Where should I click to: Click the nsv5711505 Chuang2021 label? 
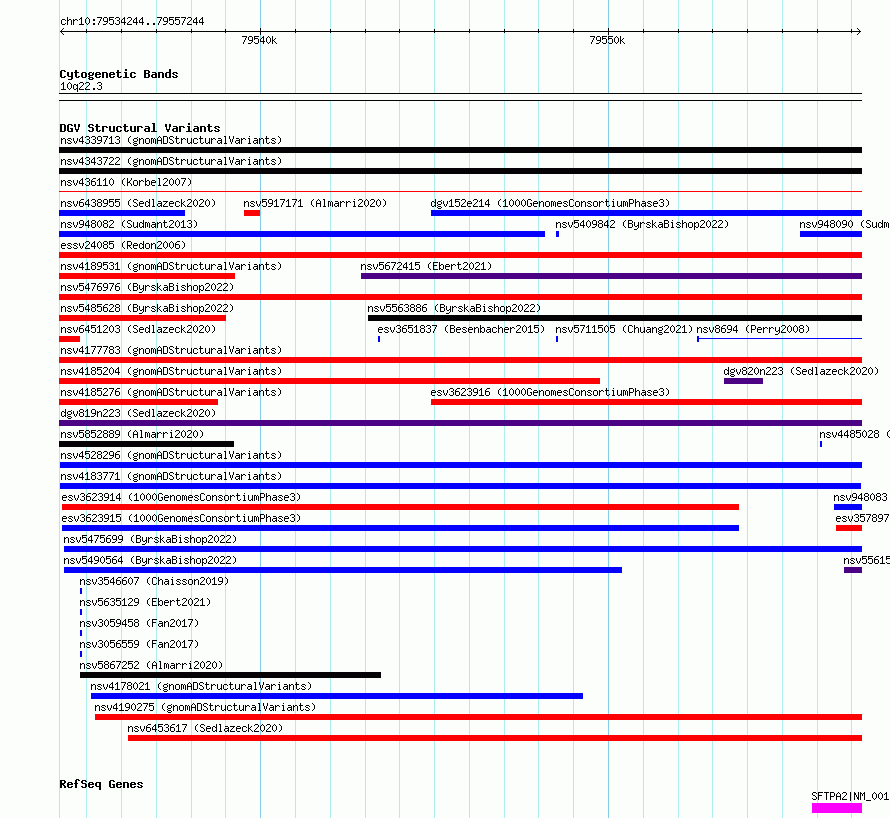click(x=624, y=329)
